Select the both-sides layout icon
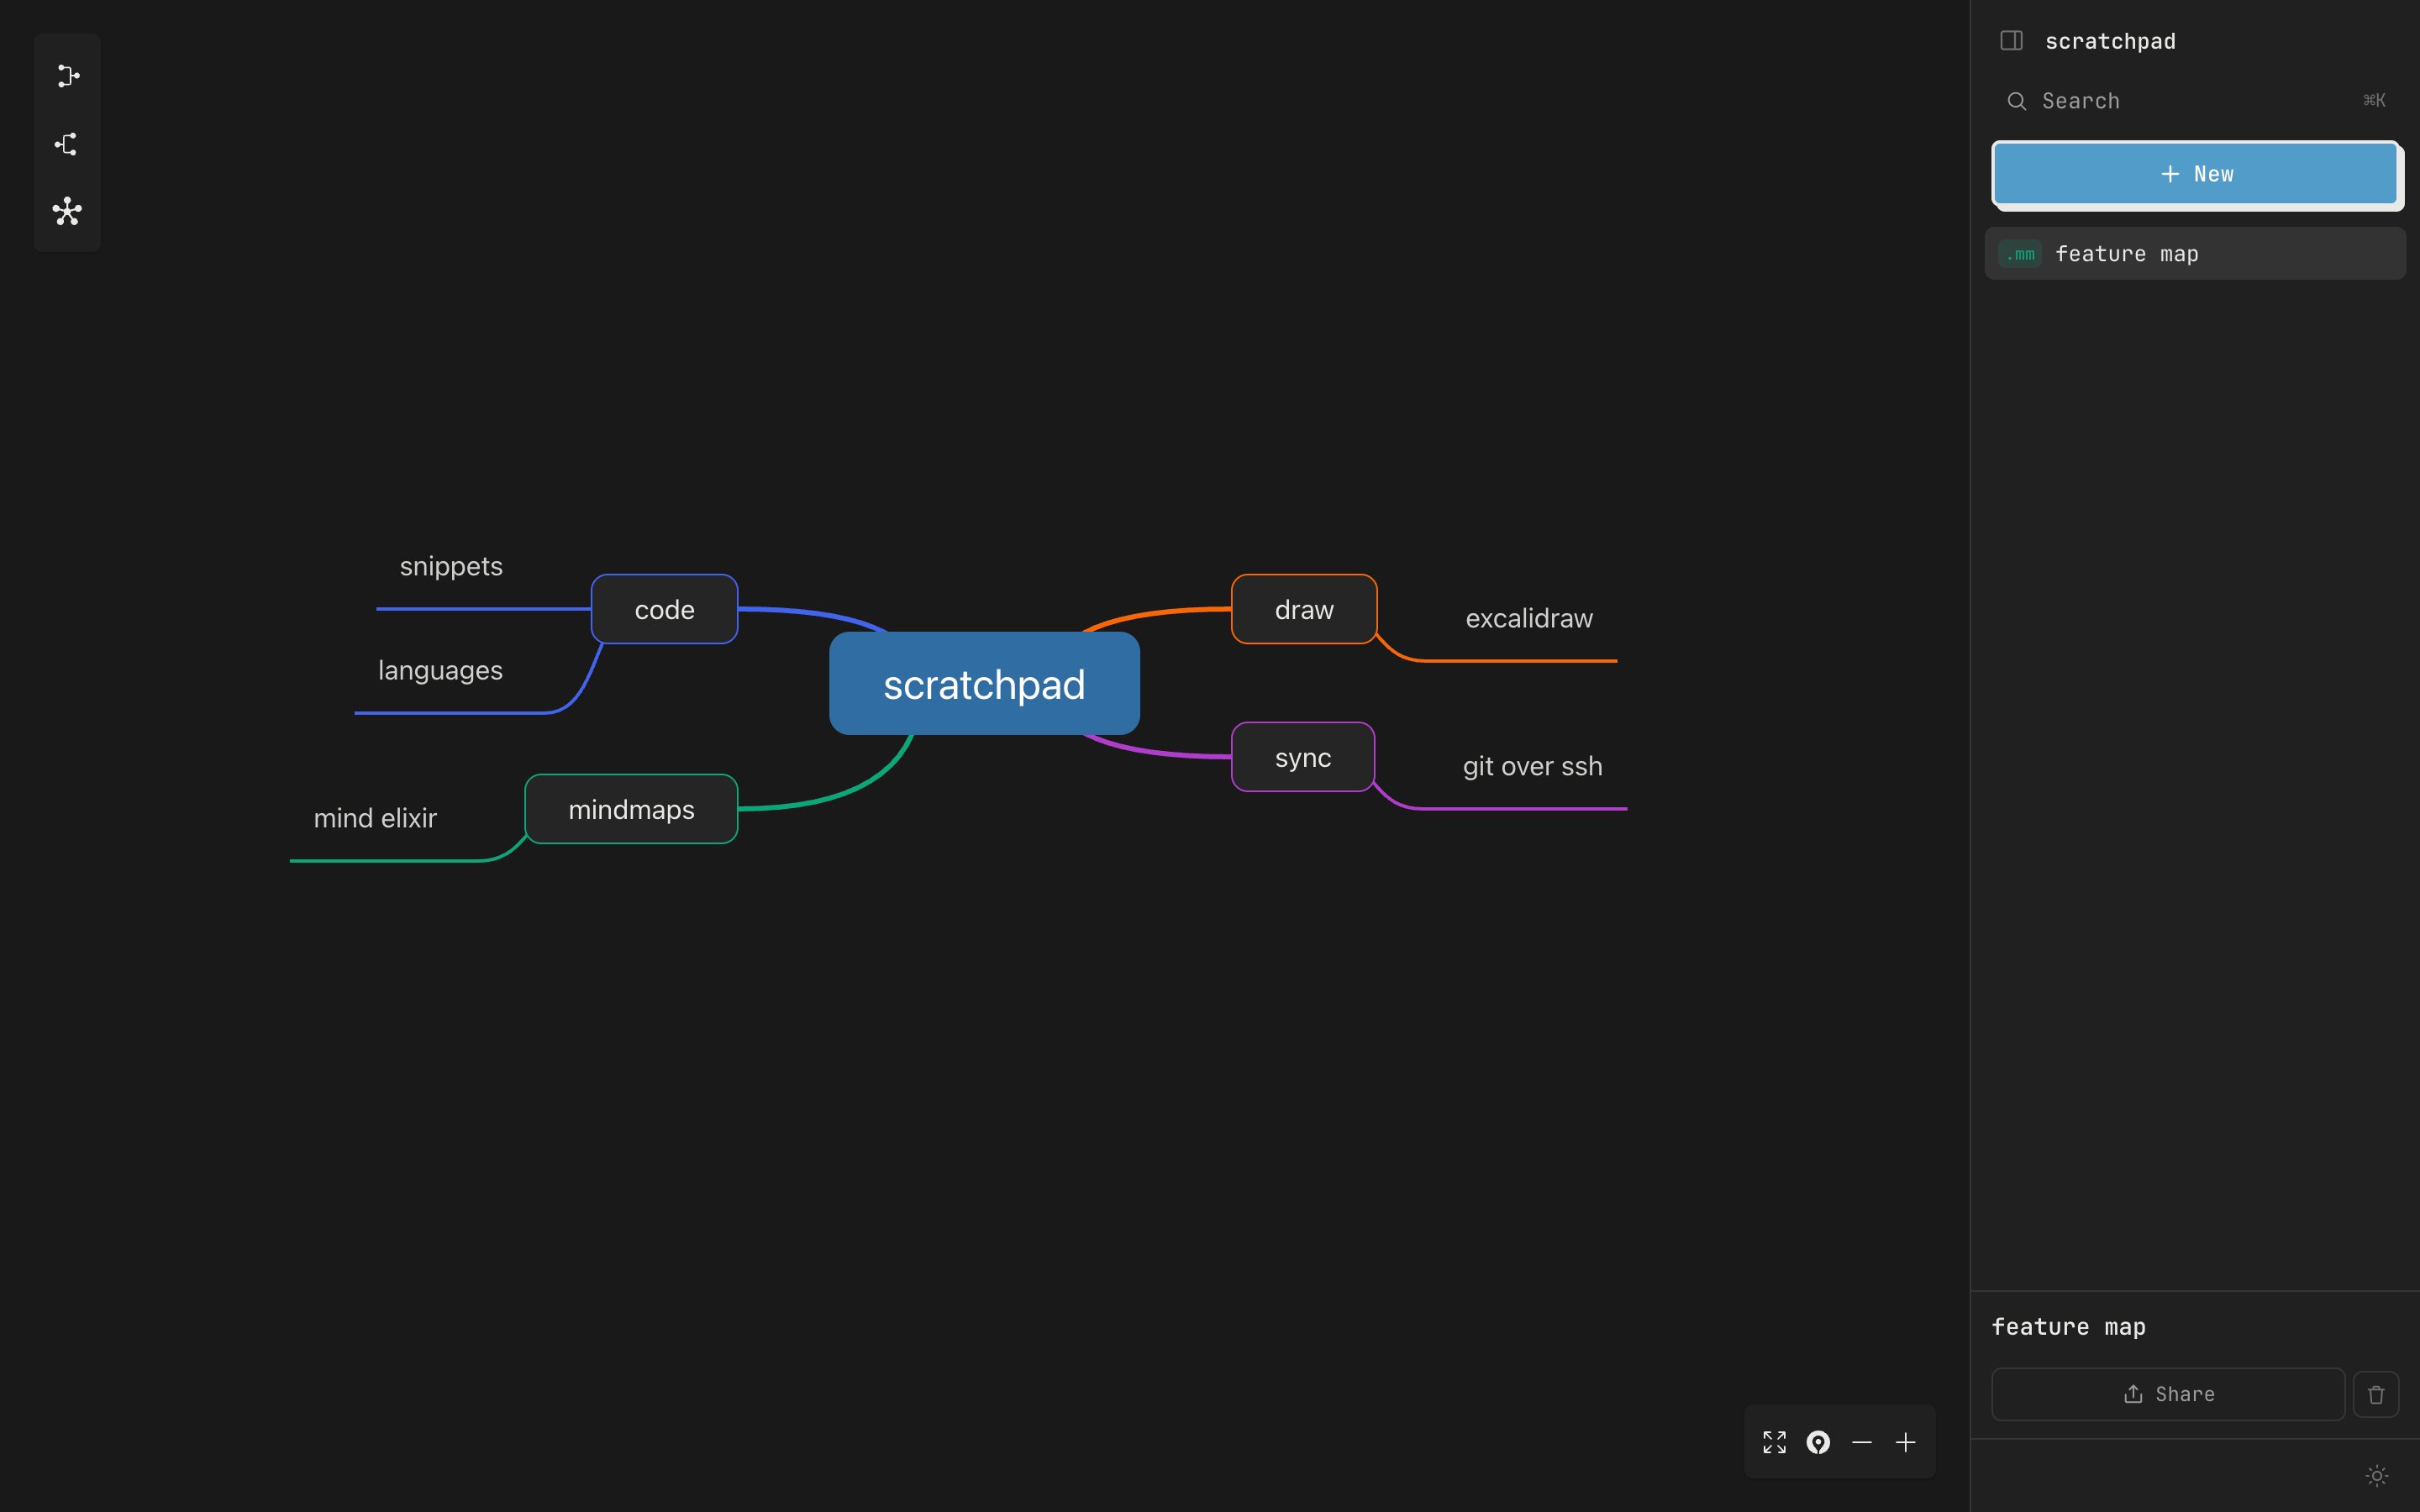2420x1512 pixels. pos(67,211)
